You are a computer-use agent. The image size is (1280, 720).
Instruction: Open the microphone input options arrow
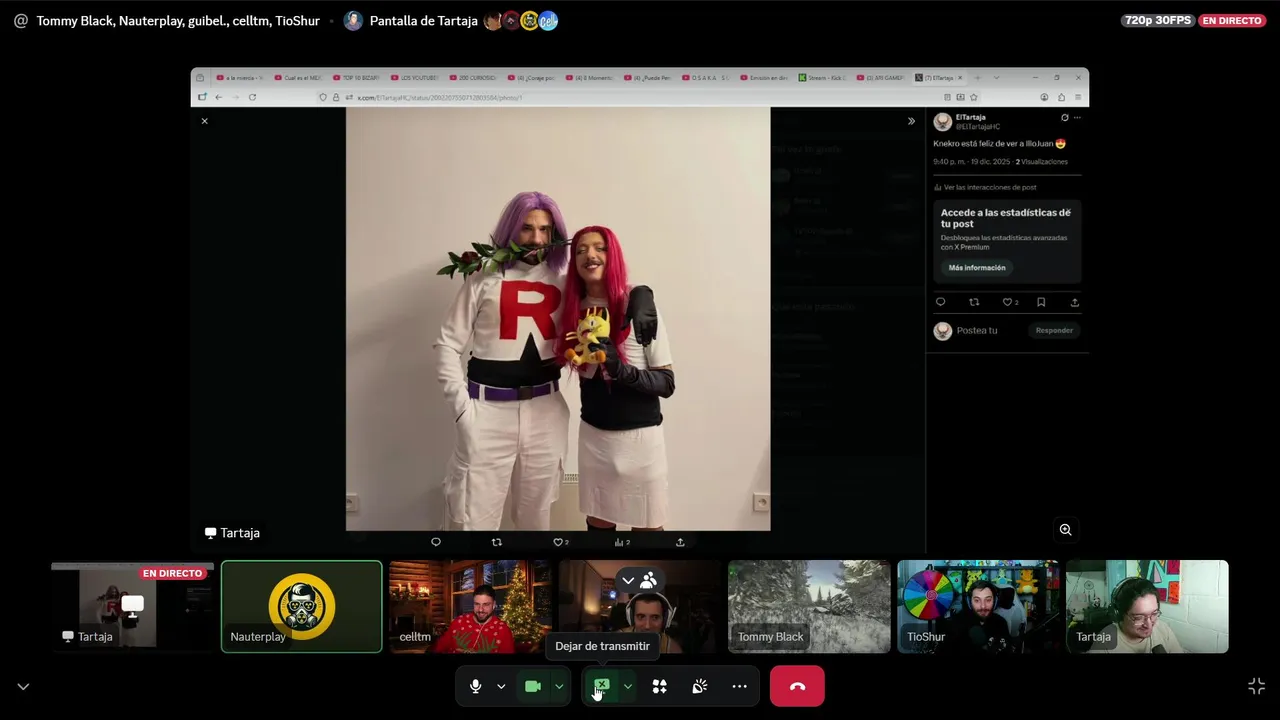(501, 686)
